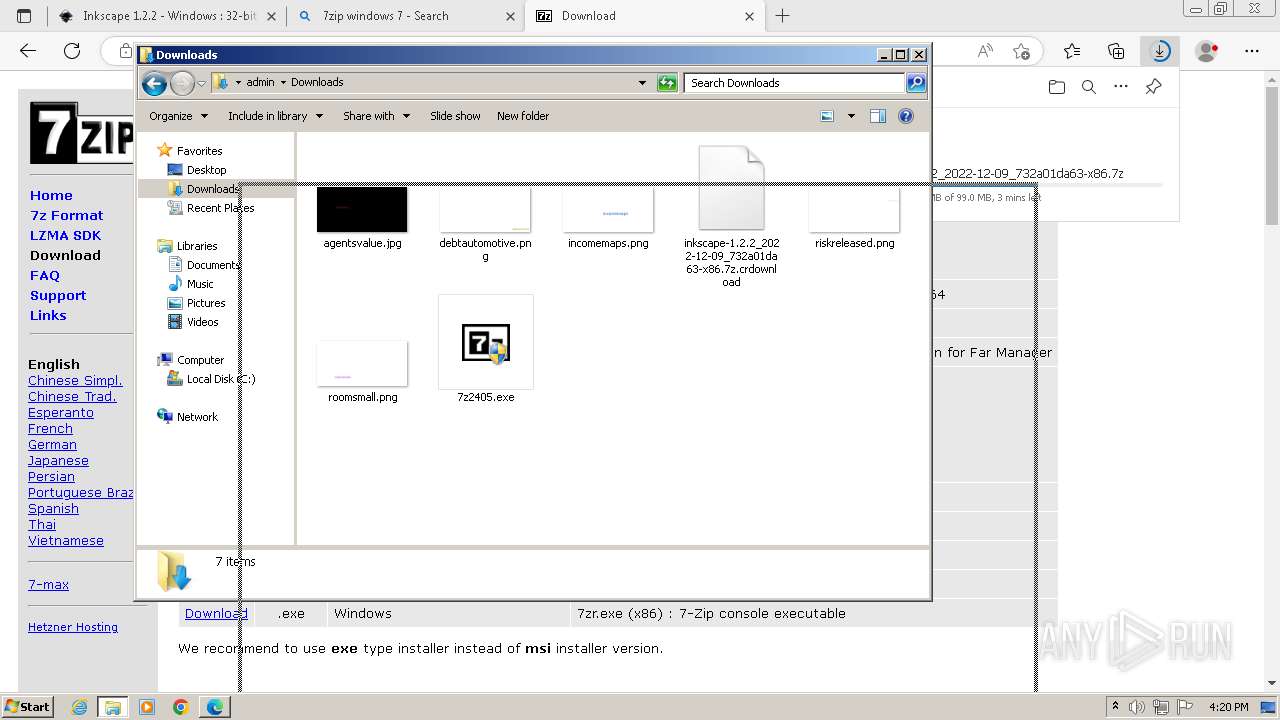Expand the address bar history dropdown
1280x720 pixels.
pyautogui.click(x=642, y=83)
